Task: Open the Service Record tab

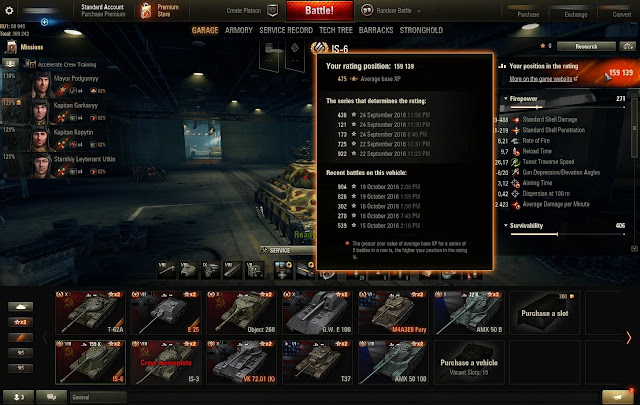Action: pos(286,30)
